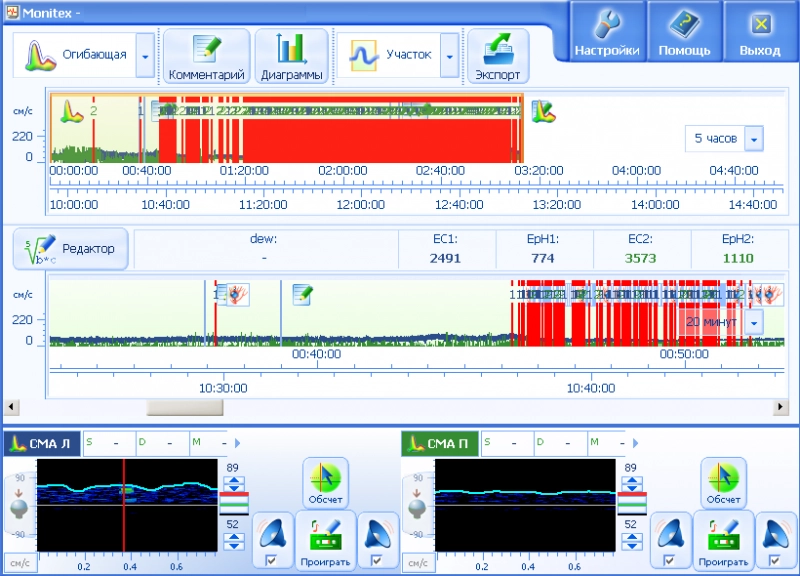Select the СМА Л channel tab
The width and height of the screenshot is (800, 576).
point(42,444)
